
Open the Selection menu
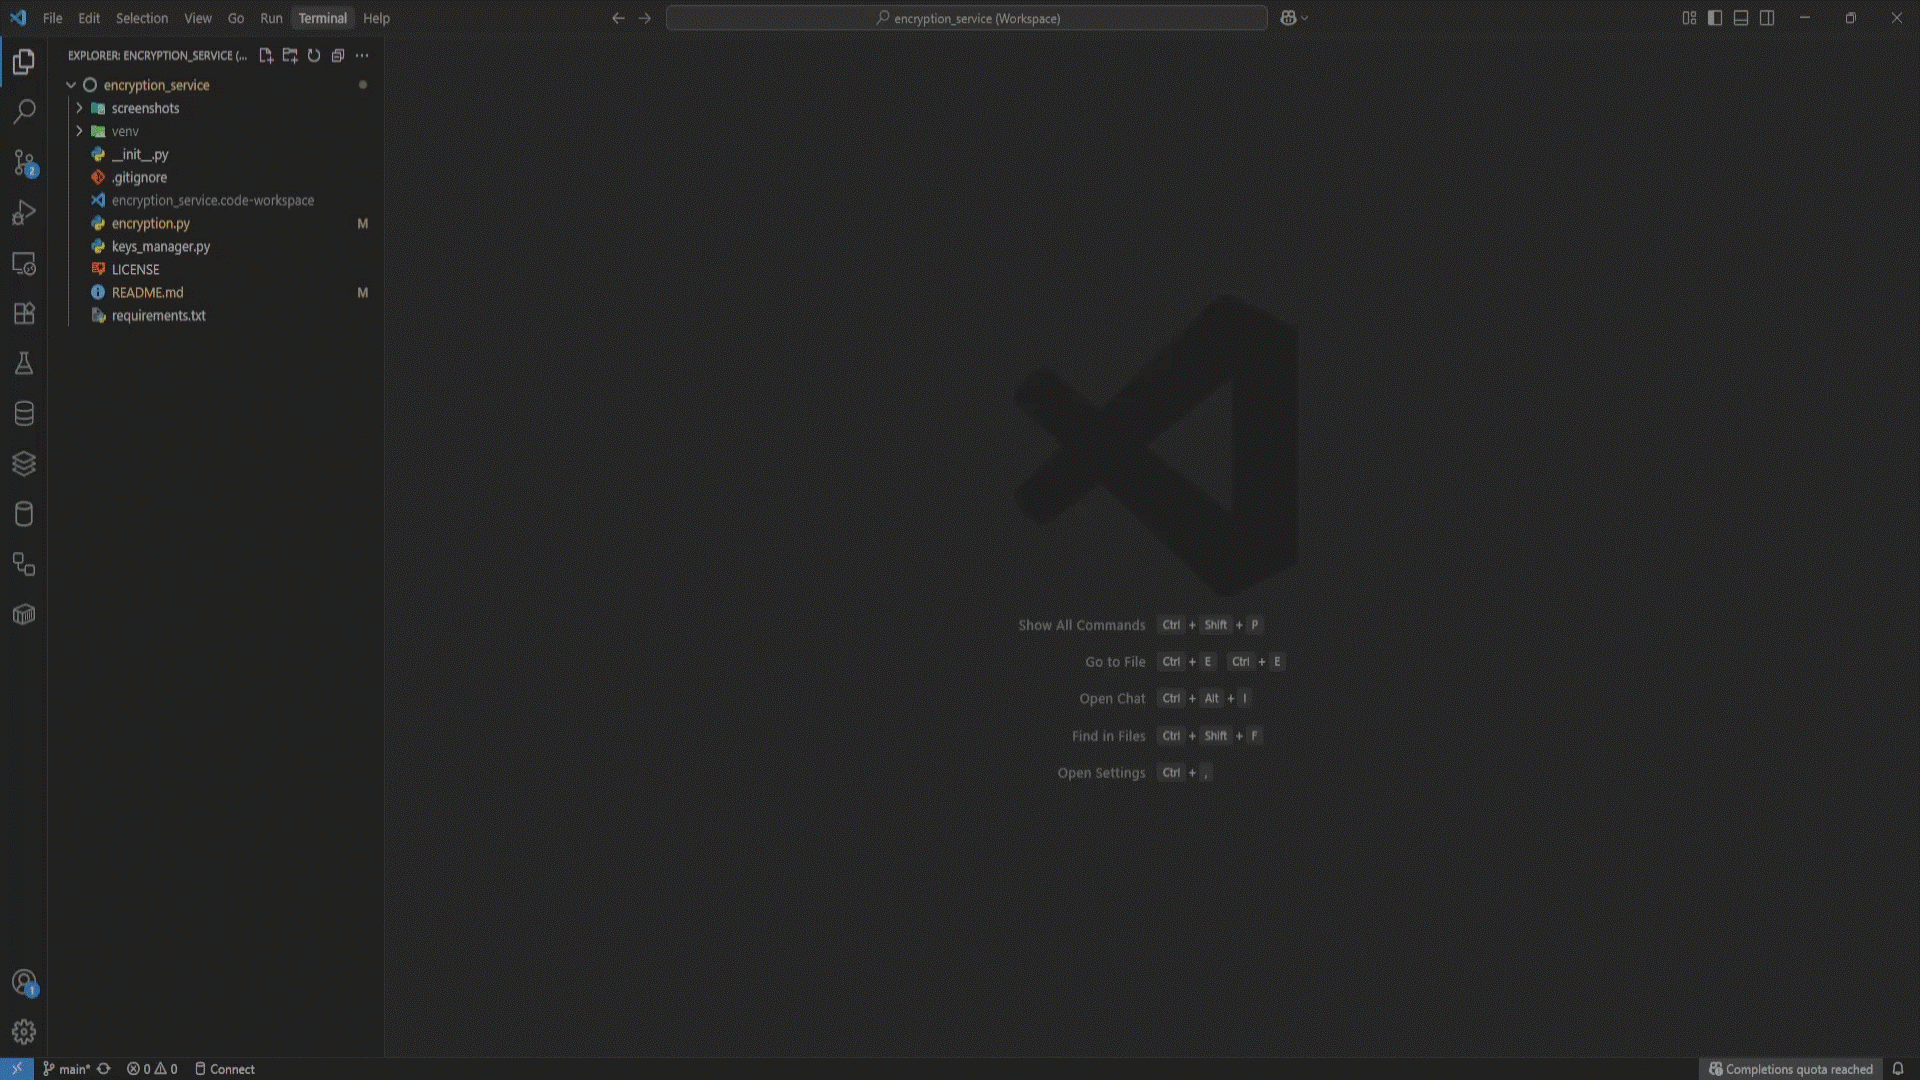pyautogui.click(x=142, y=18)
